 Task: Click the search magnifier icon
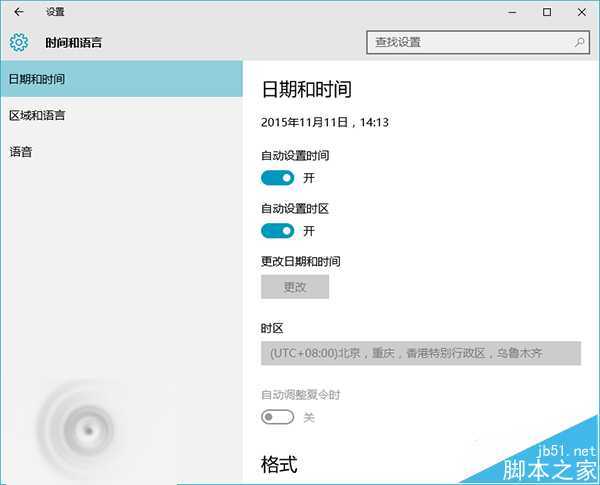tap(579, 42)
